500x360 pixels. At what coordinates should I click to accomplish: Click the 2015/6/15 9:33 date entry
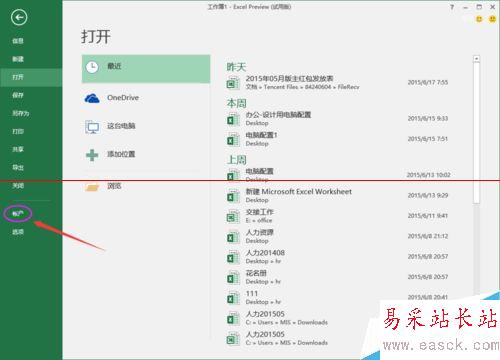tap(428, 118)
